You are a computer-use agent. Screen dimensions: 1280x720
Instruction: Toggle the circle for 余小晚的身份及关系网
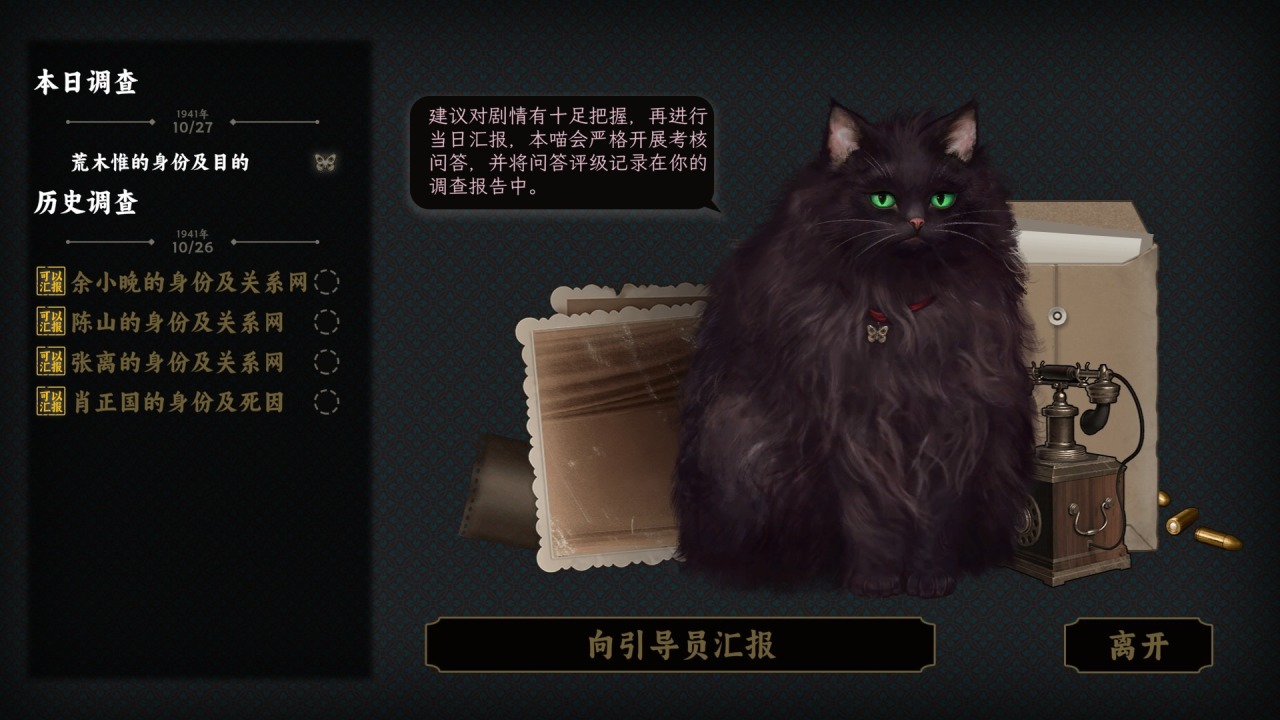point(326,282)
